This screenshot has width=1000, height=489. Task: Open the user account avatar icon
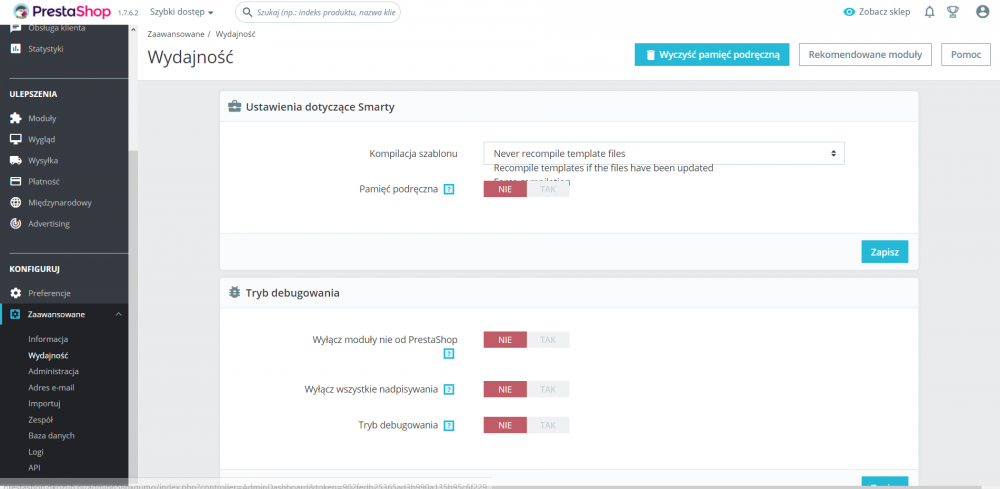click(982, 12)
